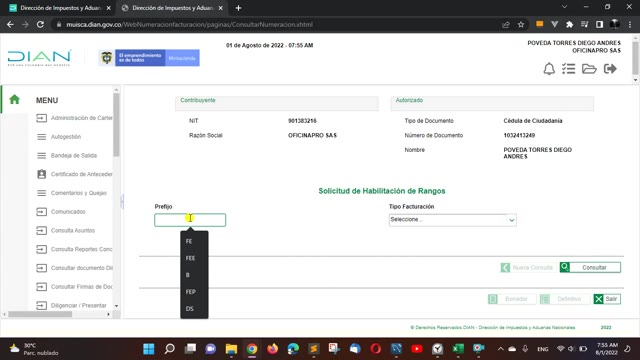Reload the page with the refresh icon
Viewport: 640px width, 360px height.
coord(40,24)
